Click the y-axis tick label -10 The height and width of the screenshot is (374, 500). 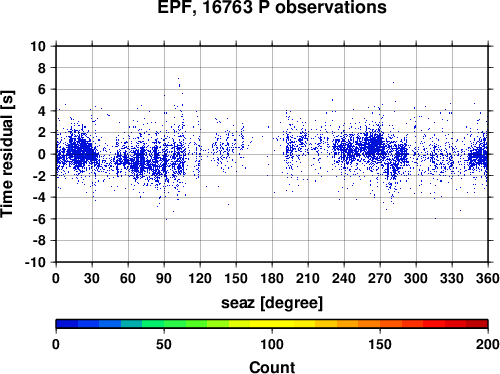coord(35,262)
